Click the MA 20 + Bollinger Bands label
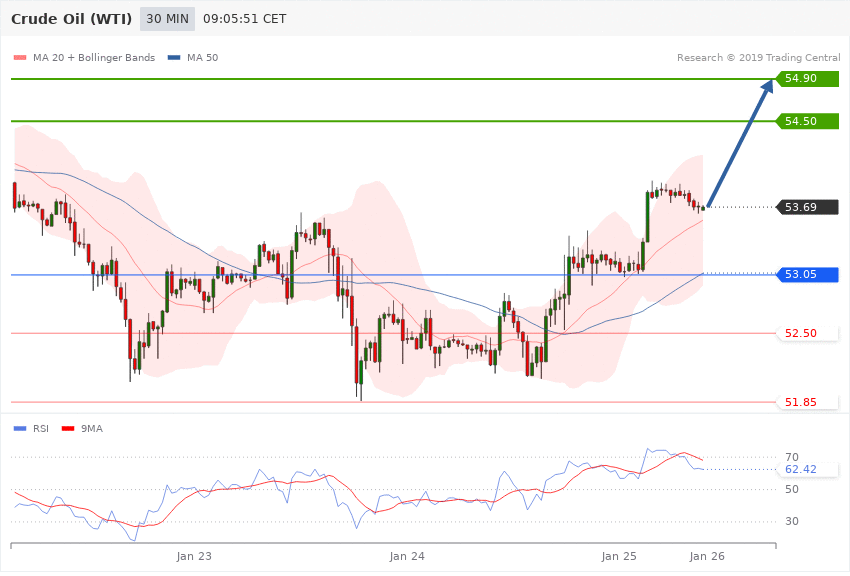This screenshot has height=576, width=850. pos(94,57)
